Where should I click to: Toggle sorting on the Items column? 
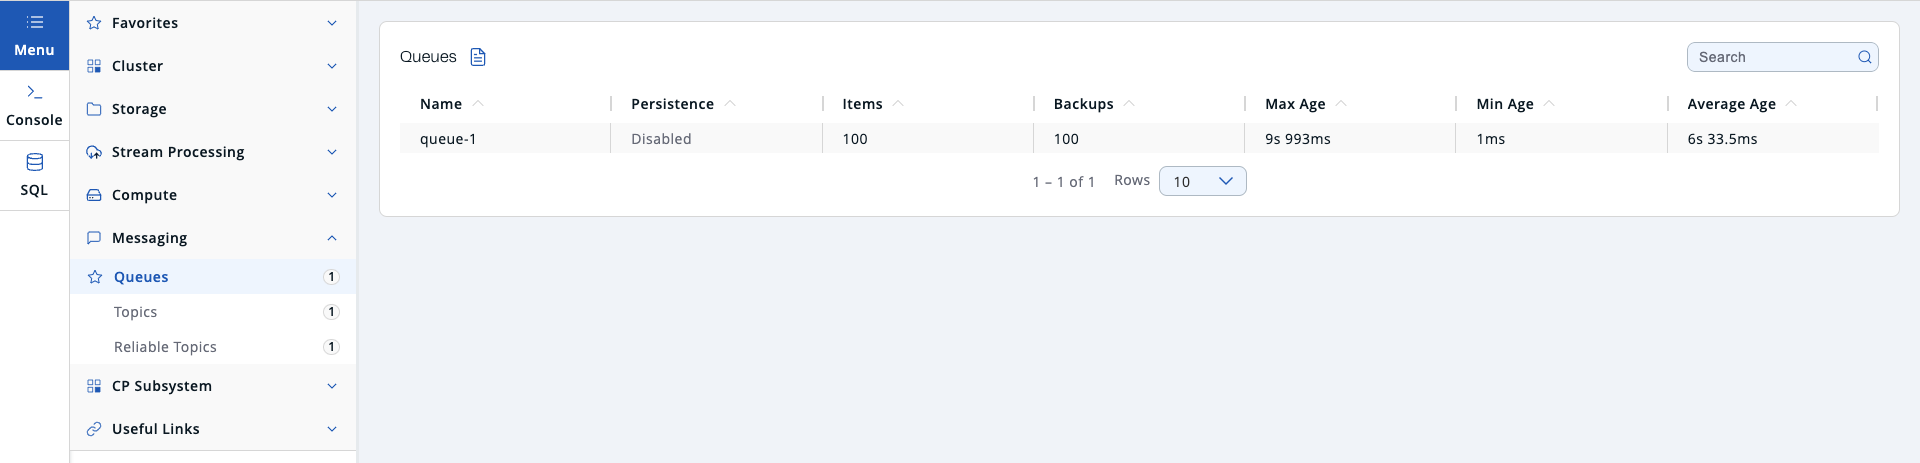tap(862, 104)
